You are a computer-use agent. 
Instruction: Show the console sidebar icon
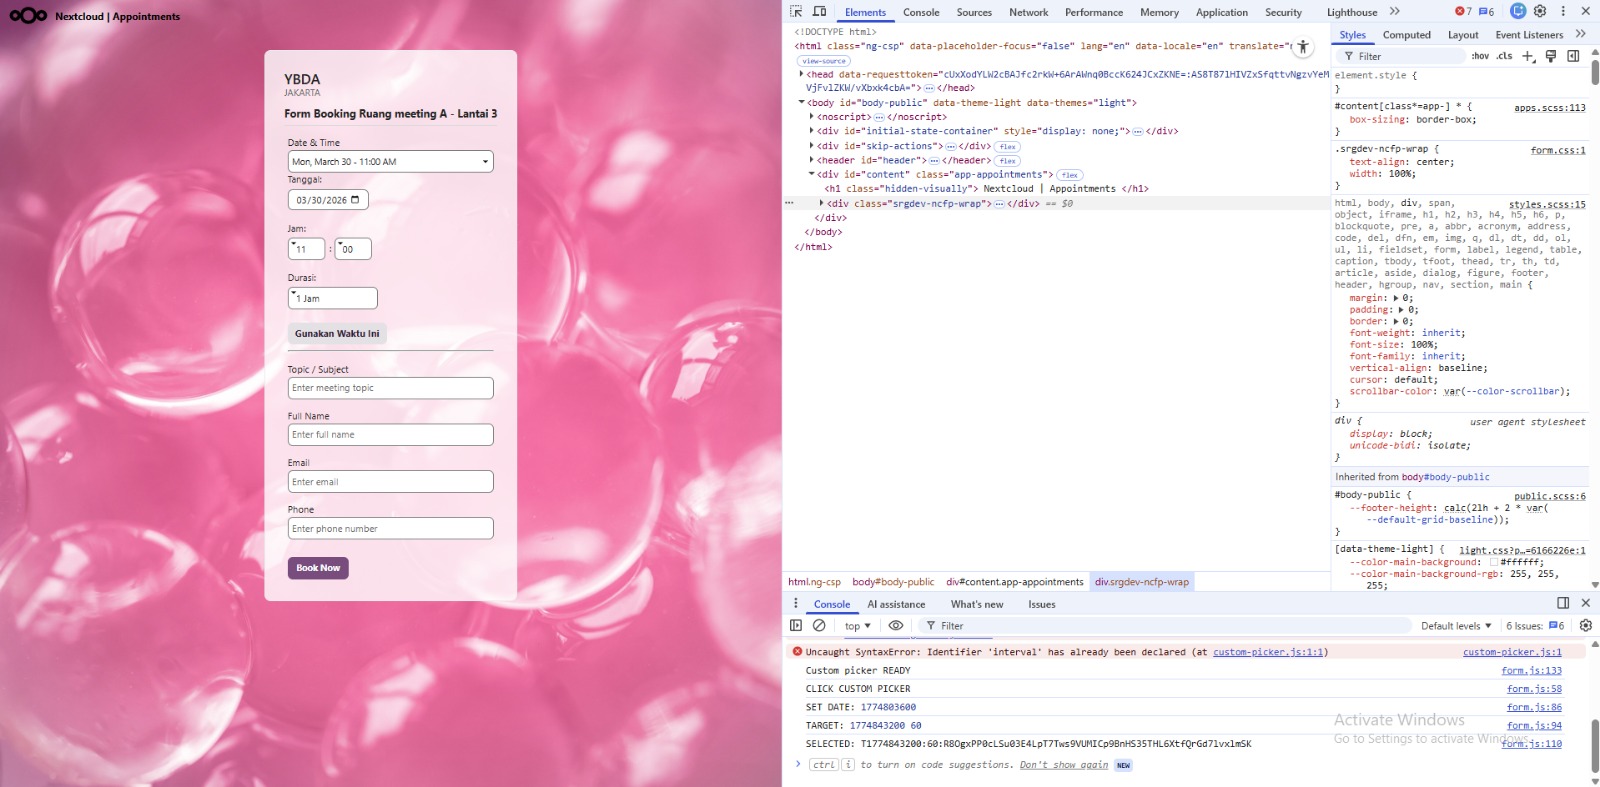(x=796, y=626)
